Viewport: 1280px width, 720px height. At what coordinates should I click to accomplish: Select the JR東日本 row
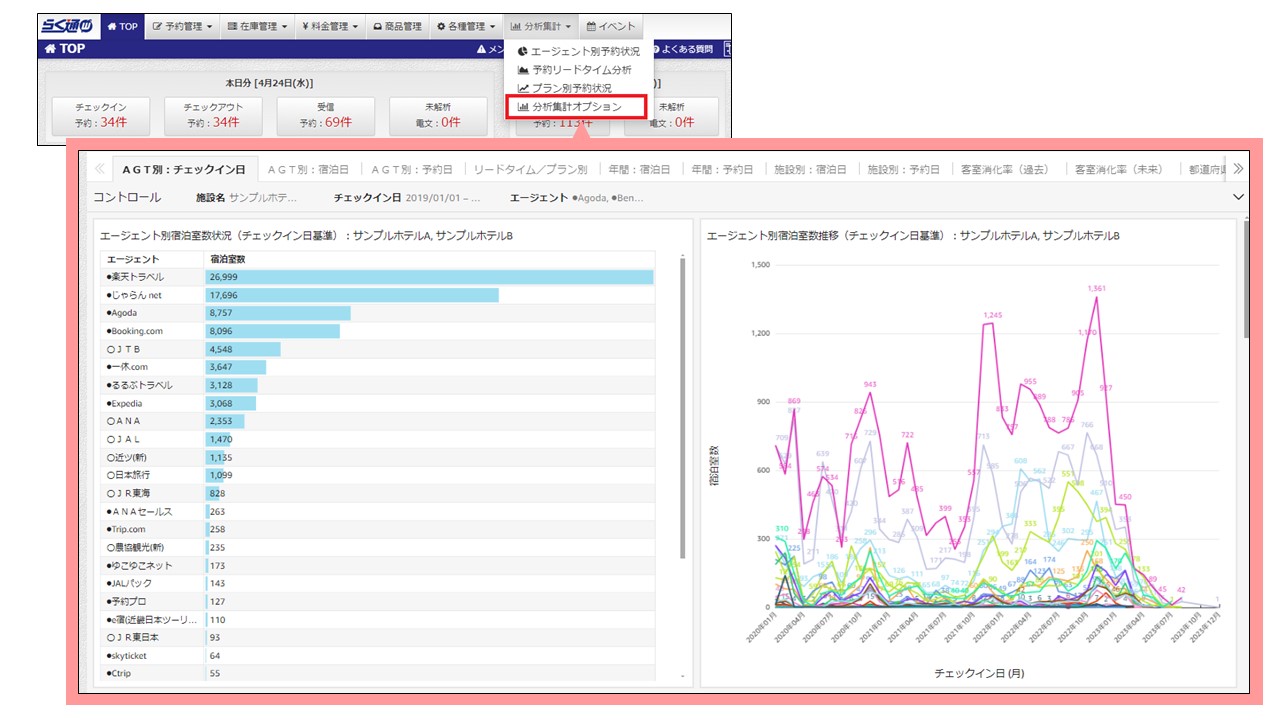pyautogui.click(x=378, y=637)
